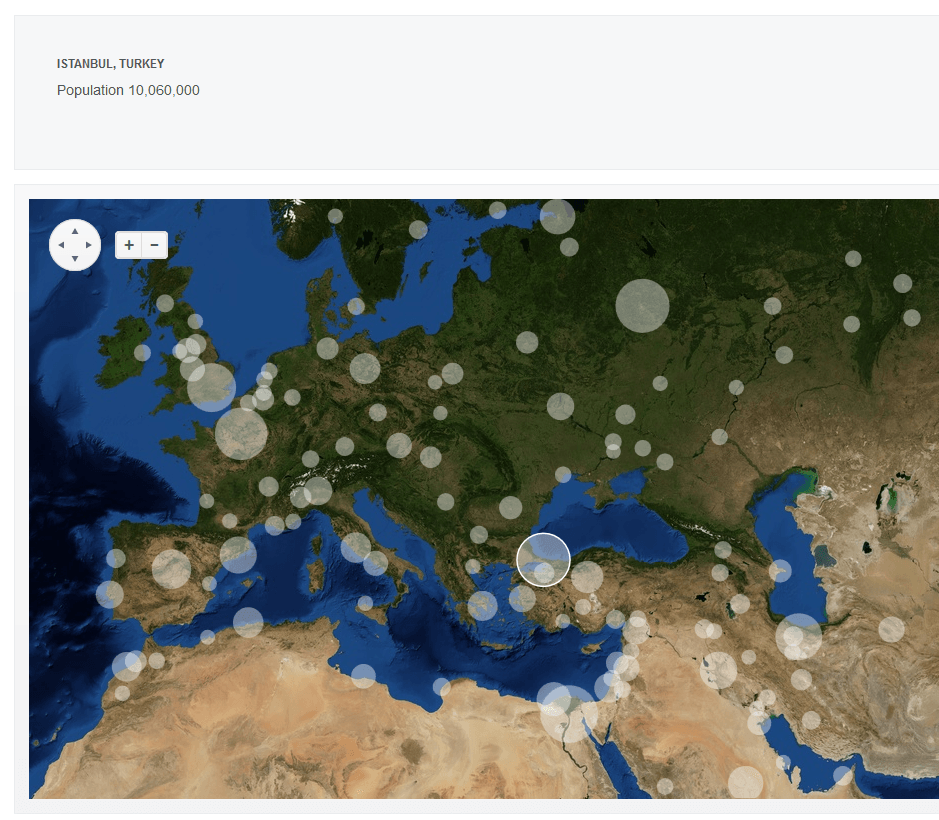Click the ISTANBUL, TURKEY heading text
Image resolution: width=939 pixels, height=820 pixels.
[110, 63]
